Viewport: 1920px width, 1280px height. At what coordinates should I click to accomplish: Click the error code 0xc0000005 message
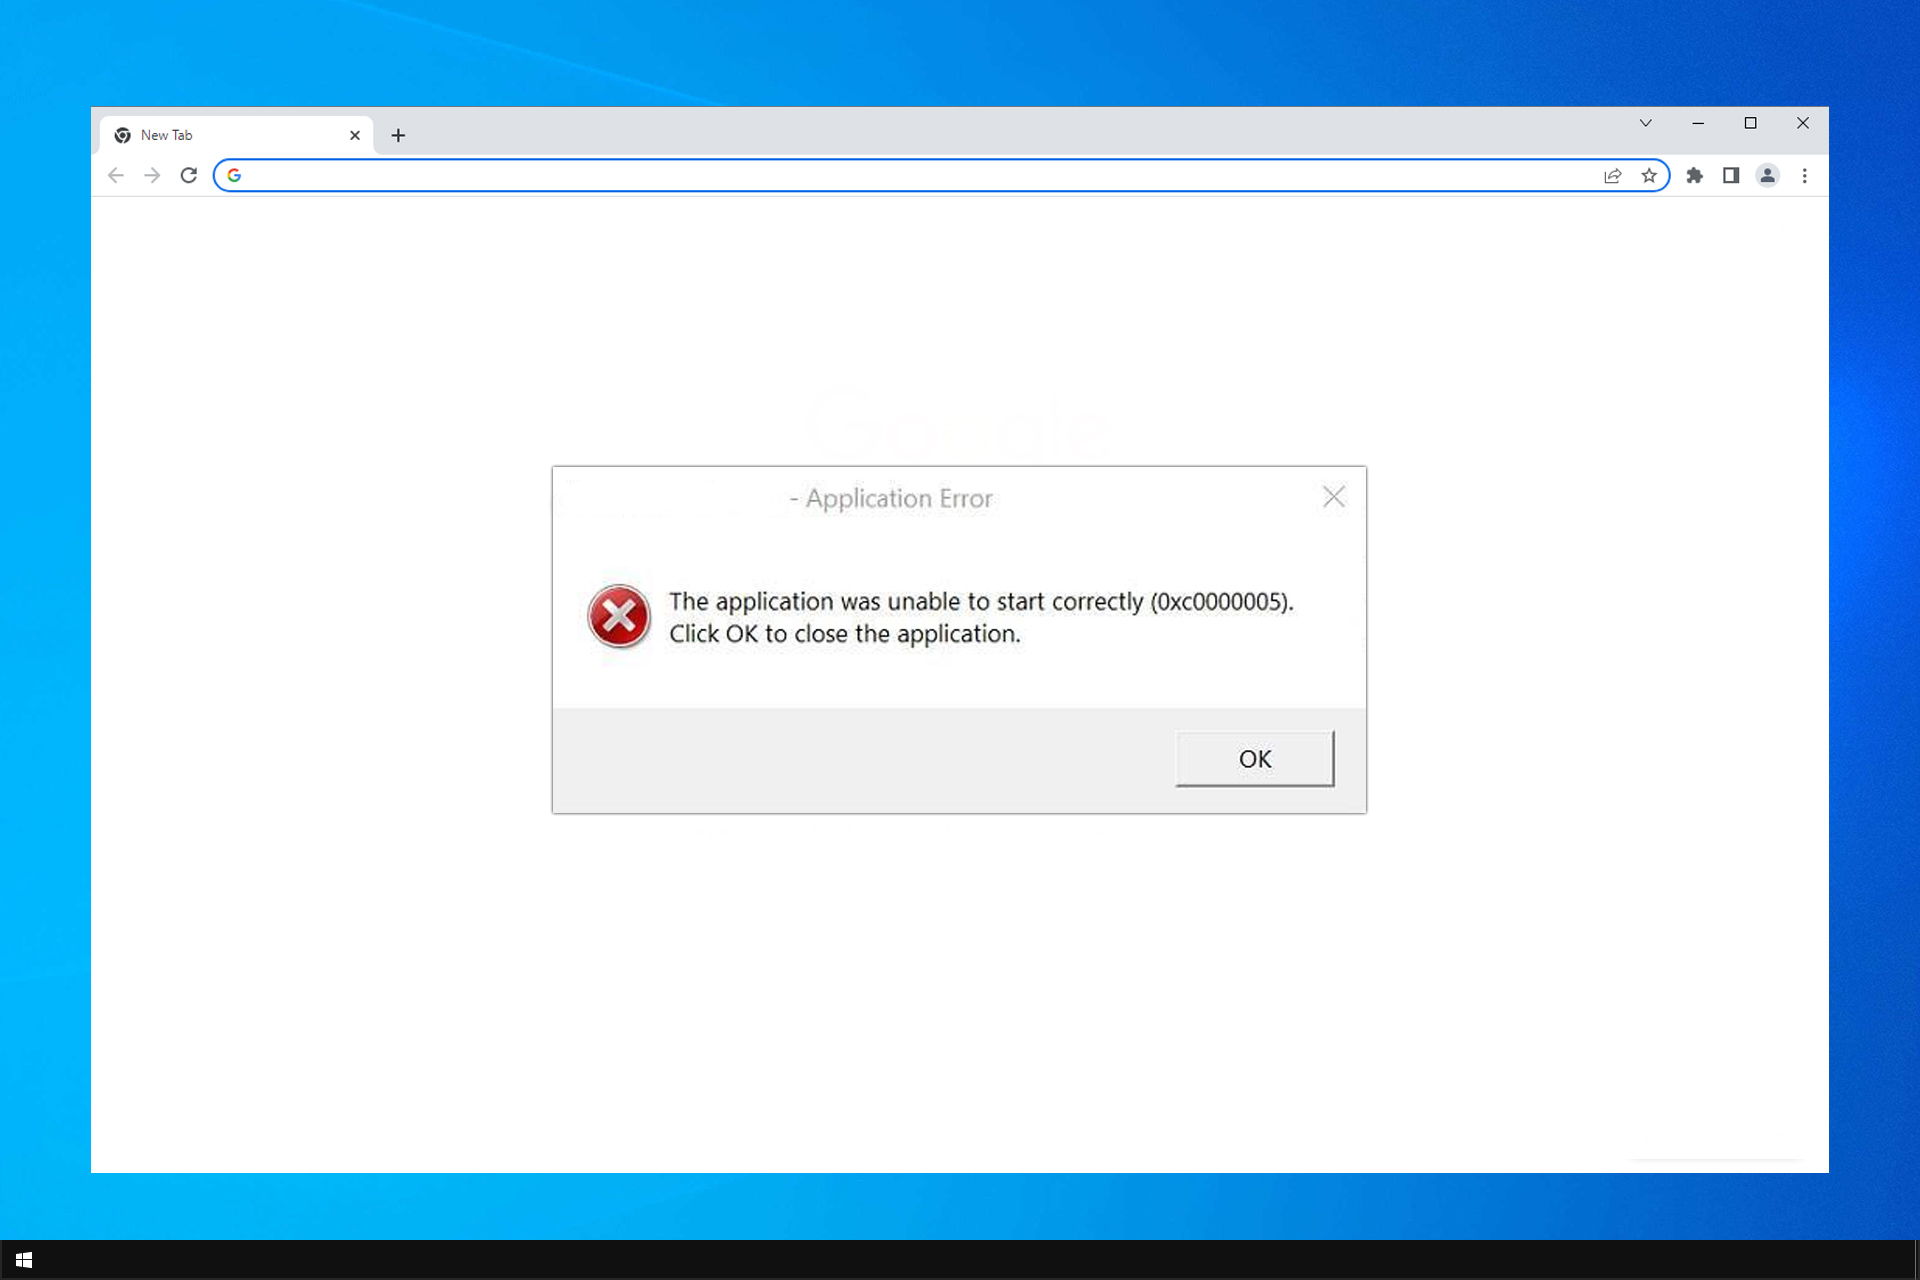[x=981, y=601]
